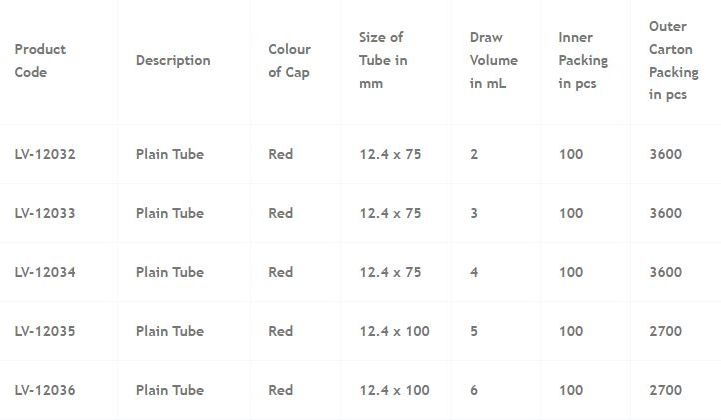
Task: Select product code LV-12032
Action: coord(45,154)
